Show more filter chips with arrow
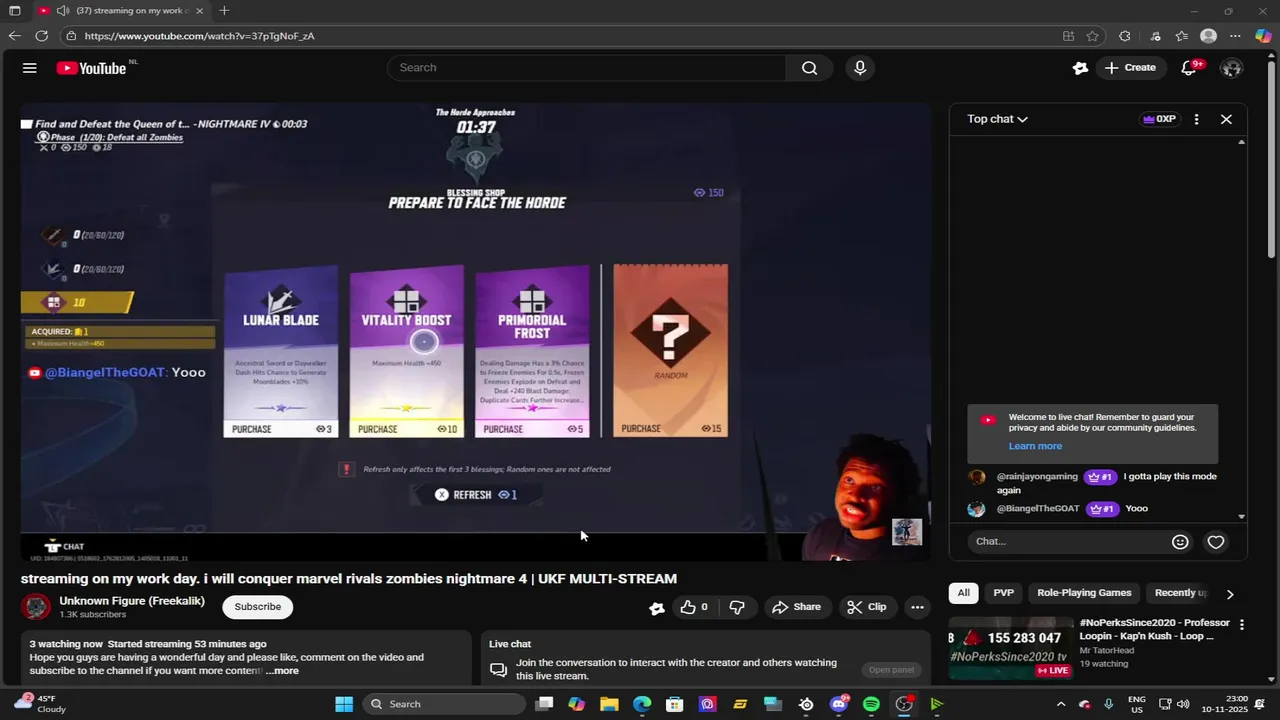Viewport: 1280px width, 720px height. (1230, 594)
